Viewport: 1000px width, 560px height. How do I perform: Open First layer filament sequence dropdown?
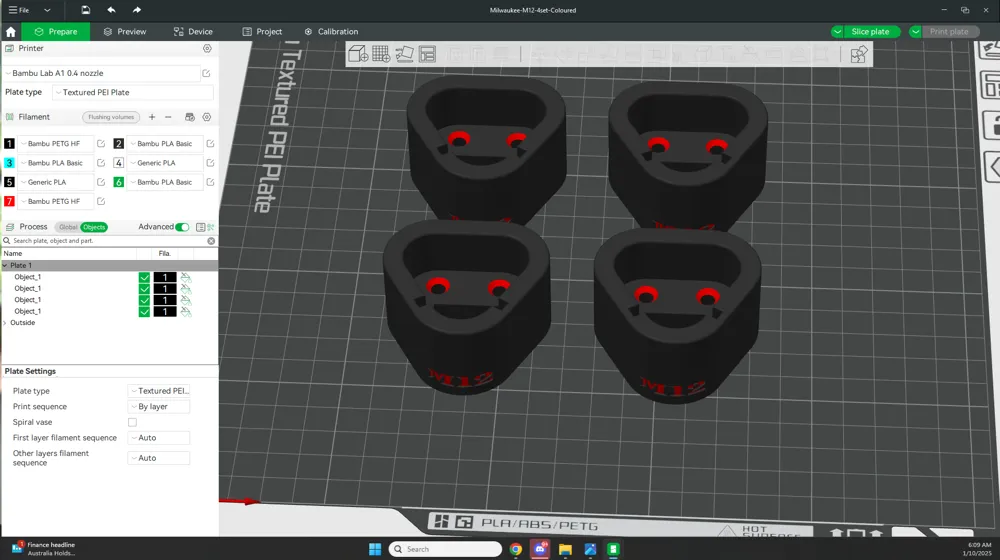coord(158,438)
